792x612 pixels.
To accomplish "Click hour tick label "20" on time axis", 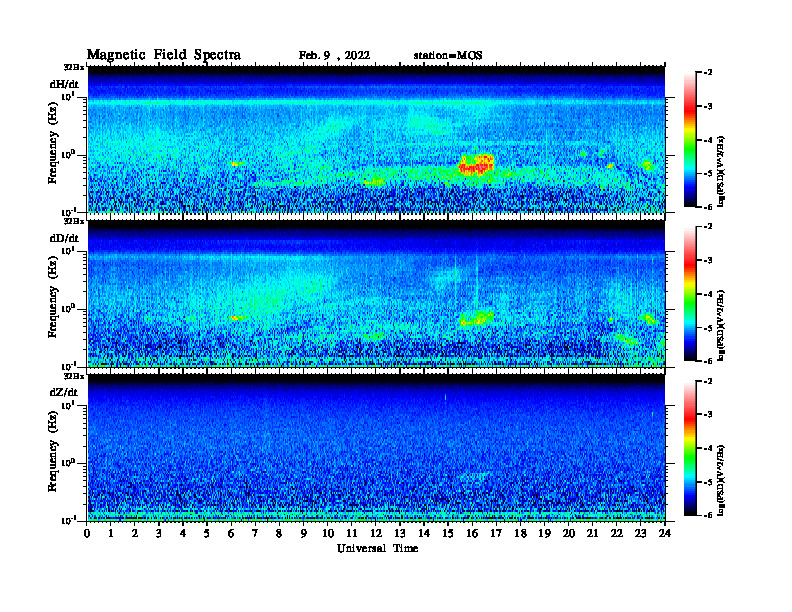I will 569,534.
